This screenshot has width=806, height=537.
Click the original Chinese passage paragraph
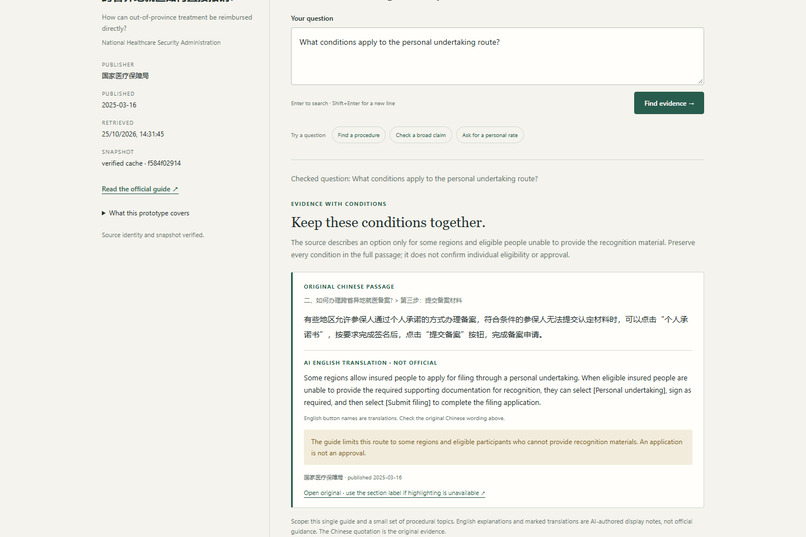click(x=496, y=327)
